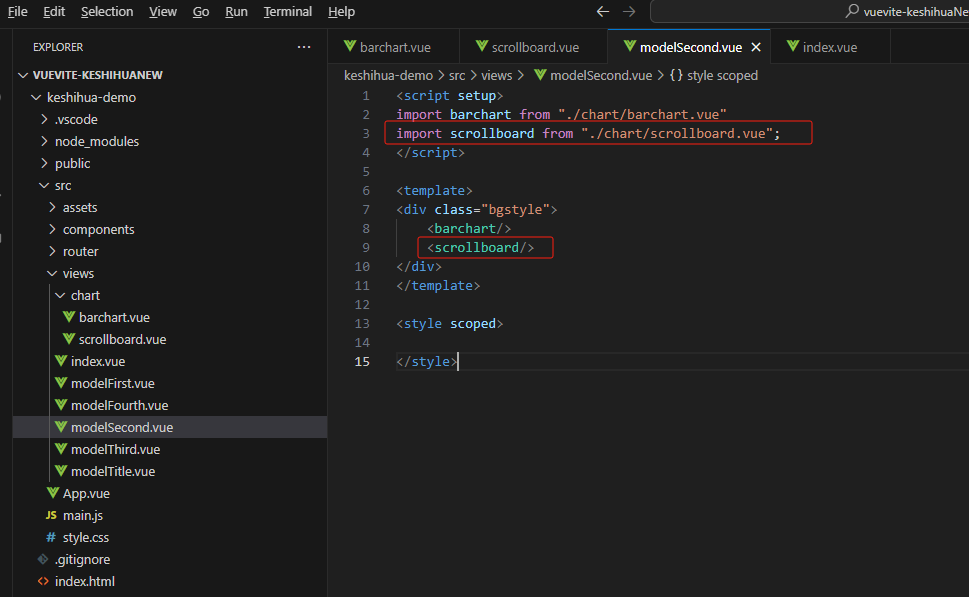Open the Selection menu

[x=107, y=12]
